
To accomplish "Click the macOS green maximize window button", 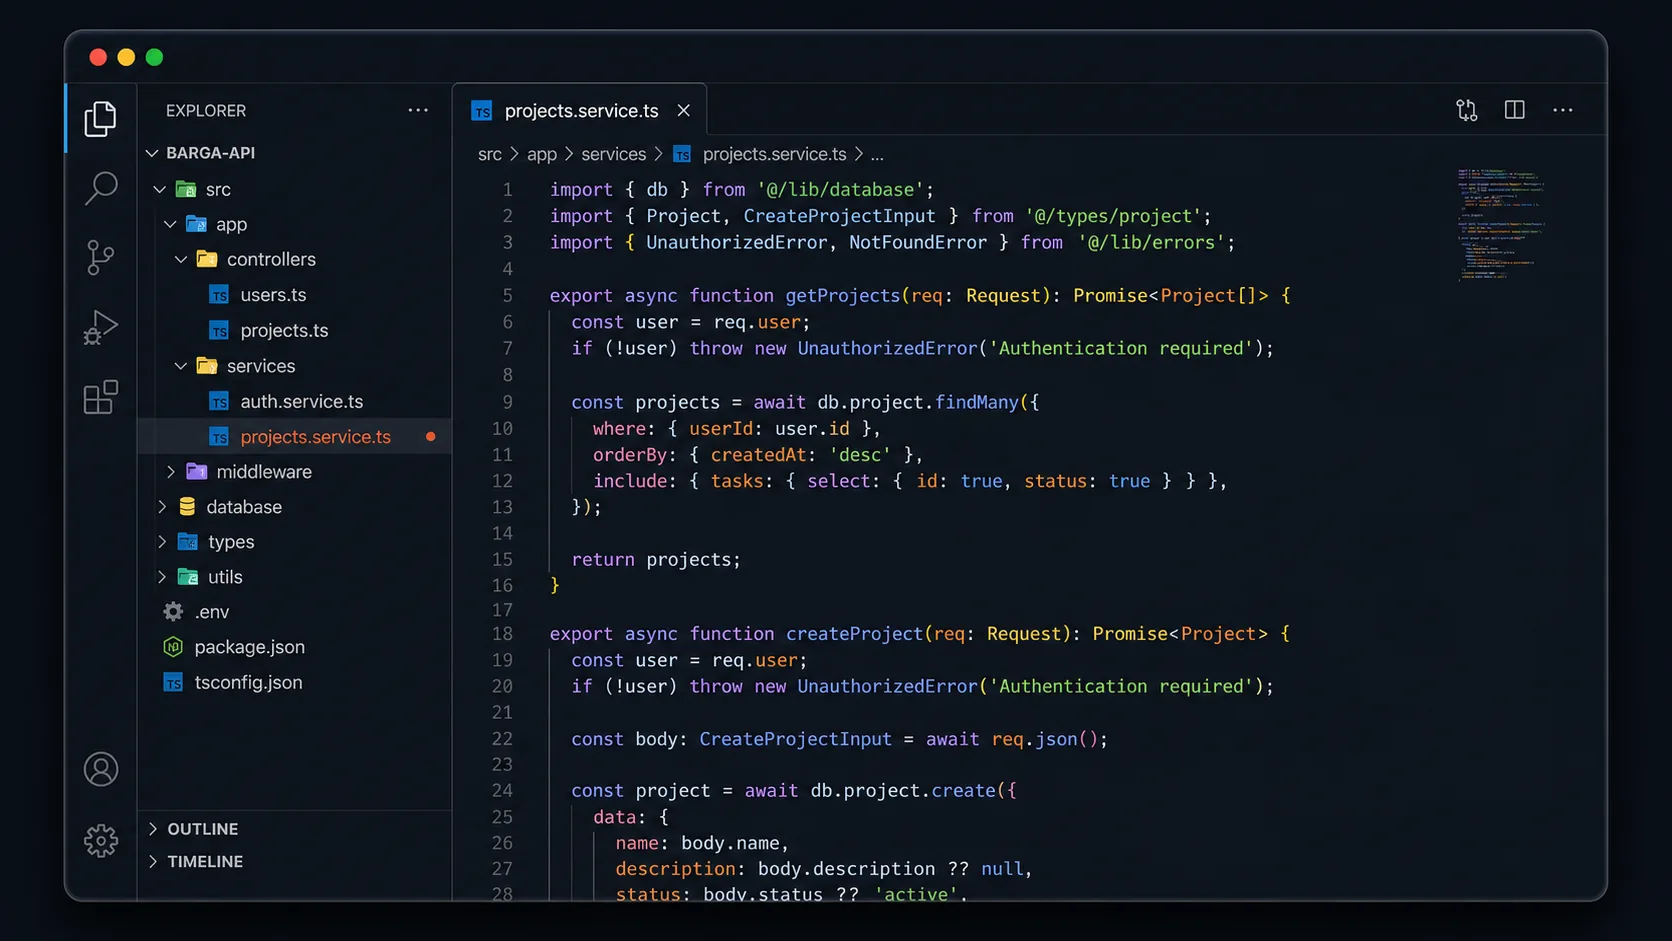I will [154, 57].
